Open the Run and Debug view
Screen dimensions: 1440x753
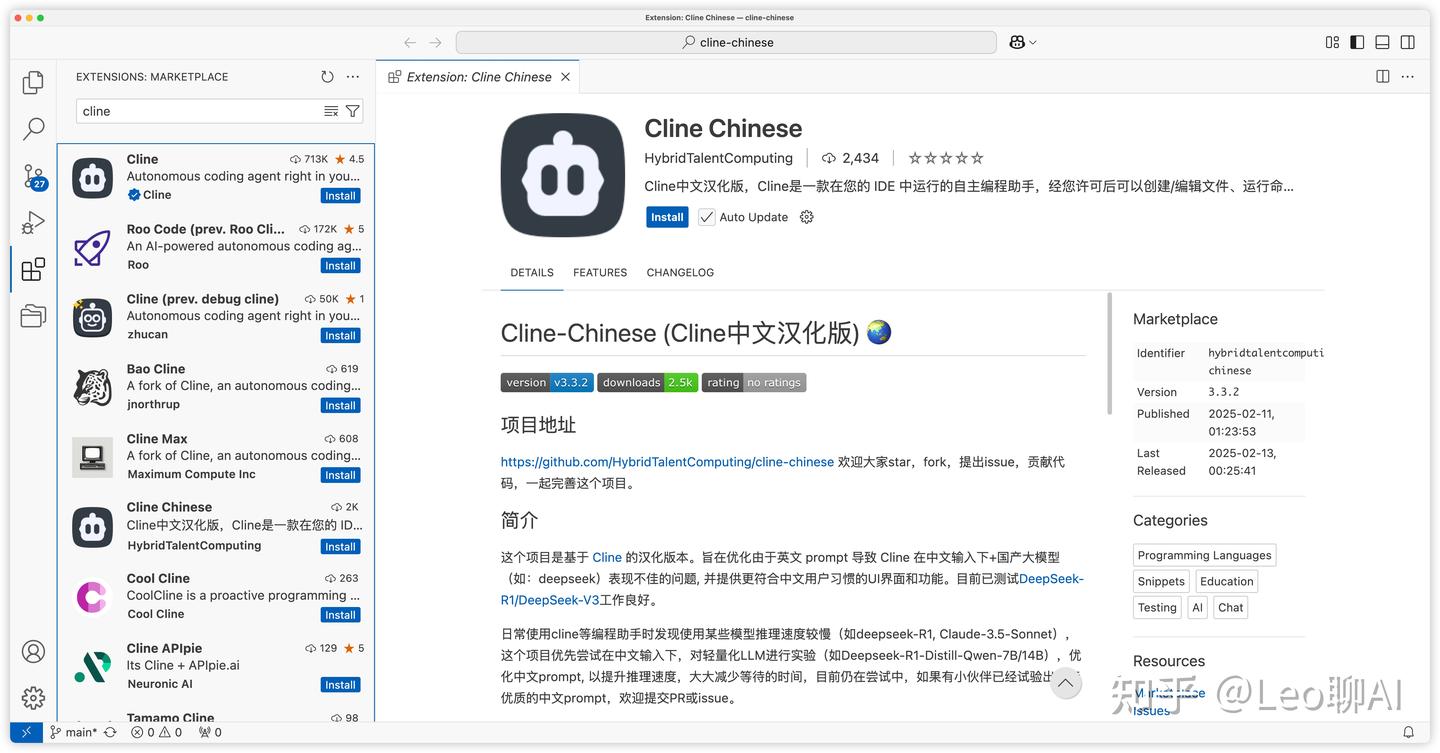pyautogui.click(x=33, y=222)
